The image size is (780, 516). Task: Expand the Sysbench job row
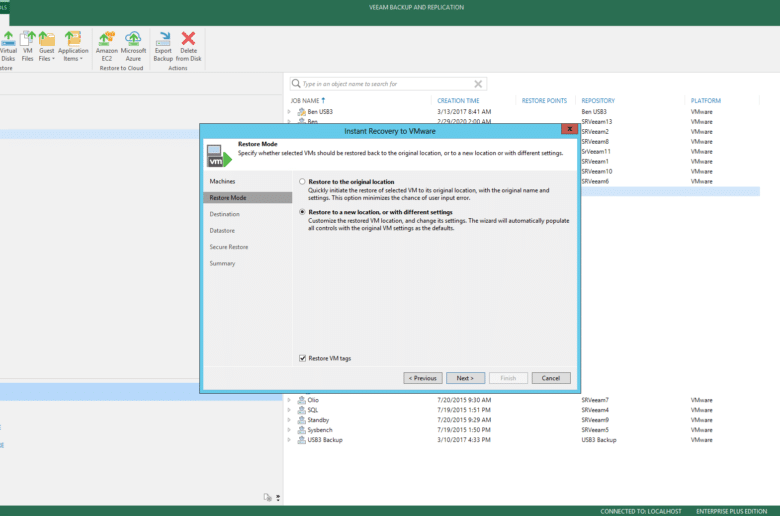[289, 430]
